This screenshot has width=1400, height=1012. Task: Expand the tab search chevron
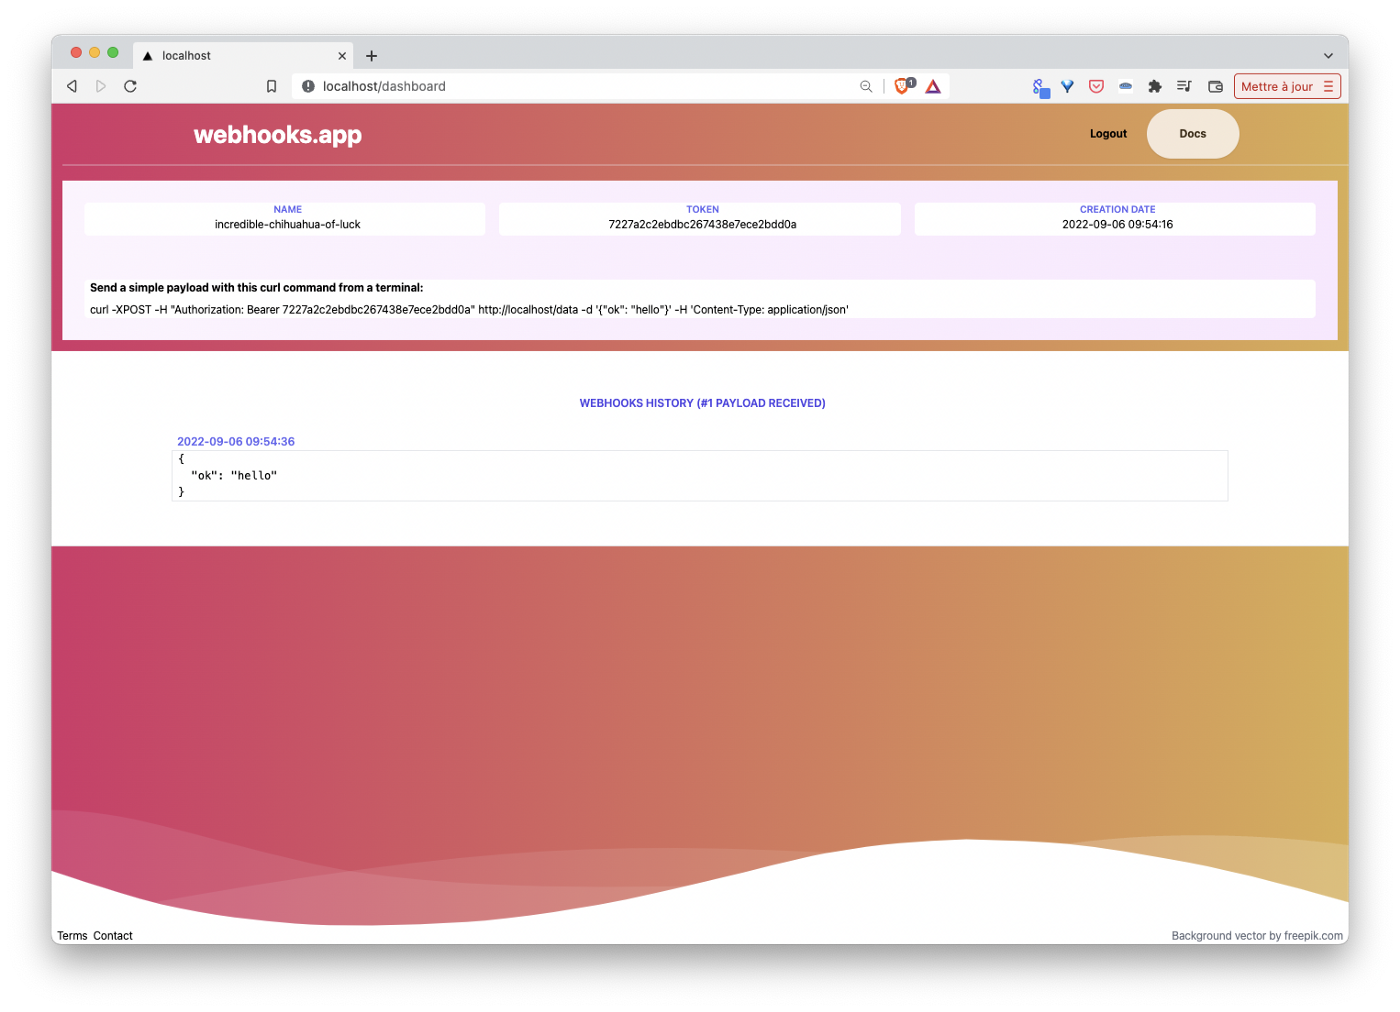click(1328, 56)
